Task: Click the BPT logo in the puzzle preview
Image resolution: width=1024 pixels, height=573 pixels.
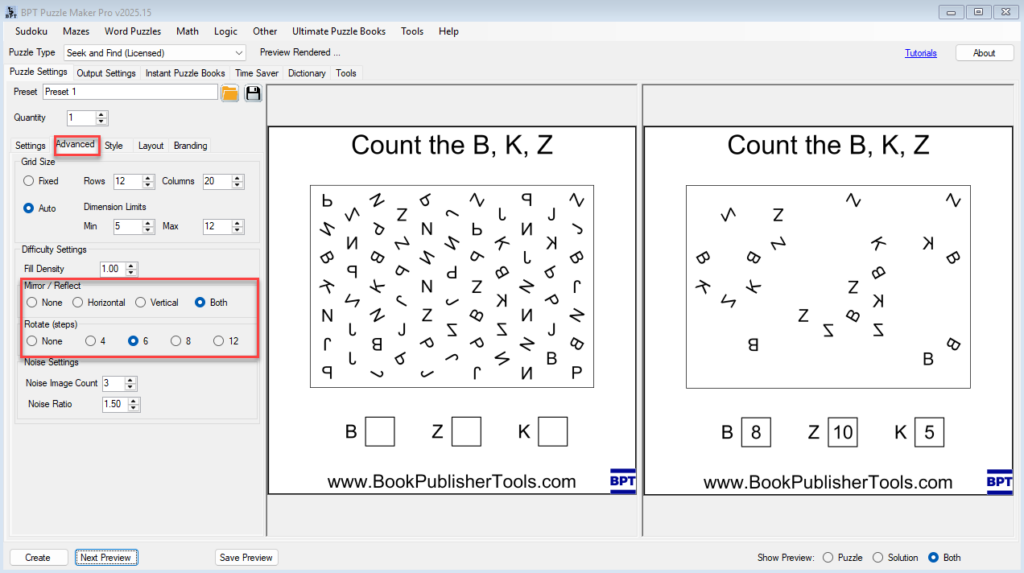Action: 622,481
